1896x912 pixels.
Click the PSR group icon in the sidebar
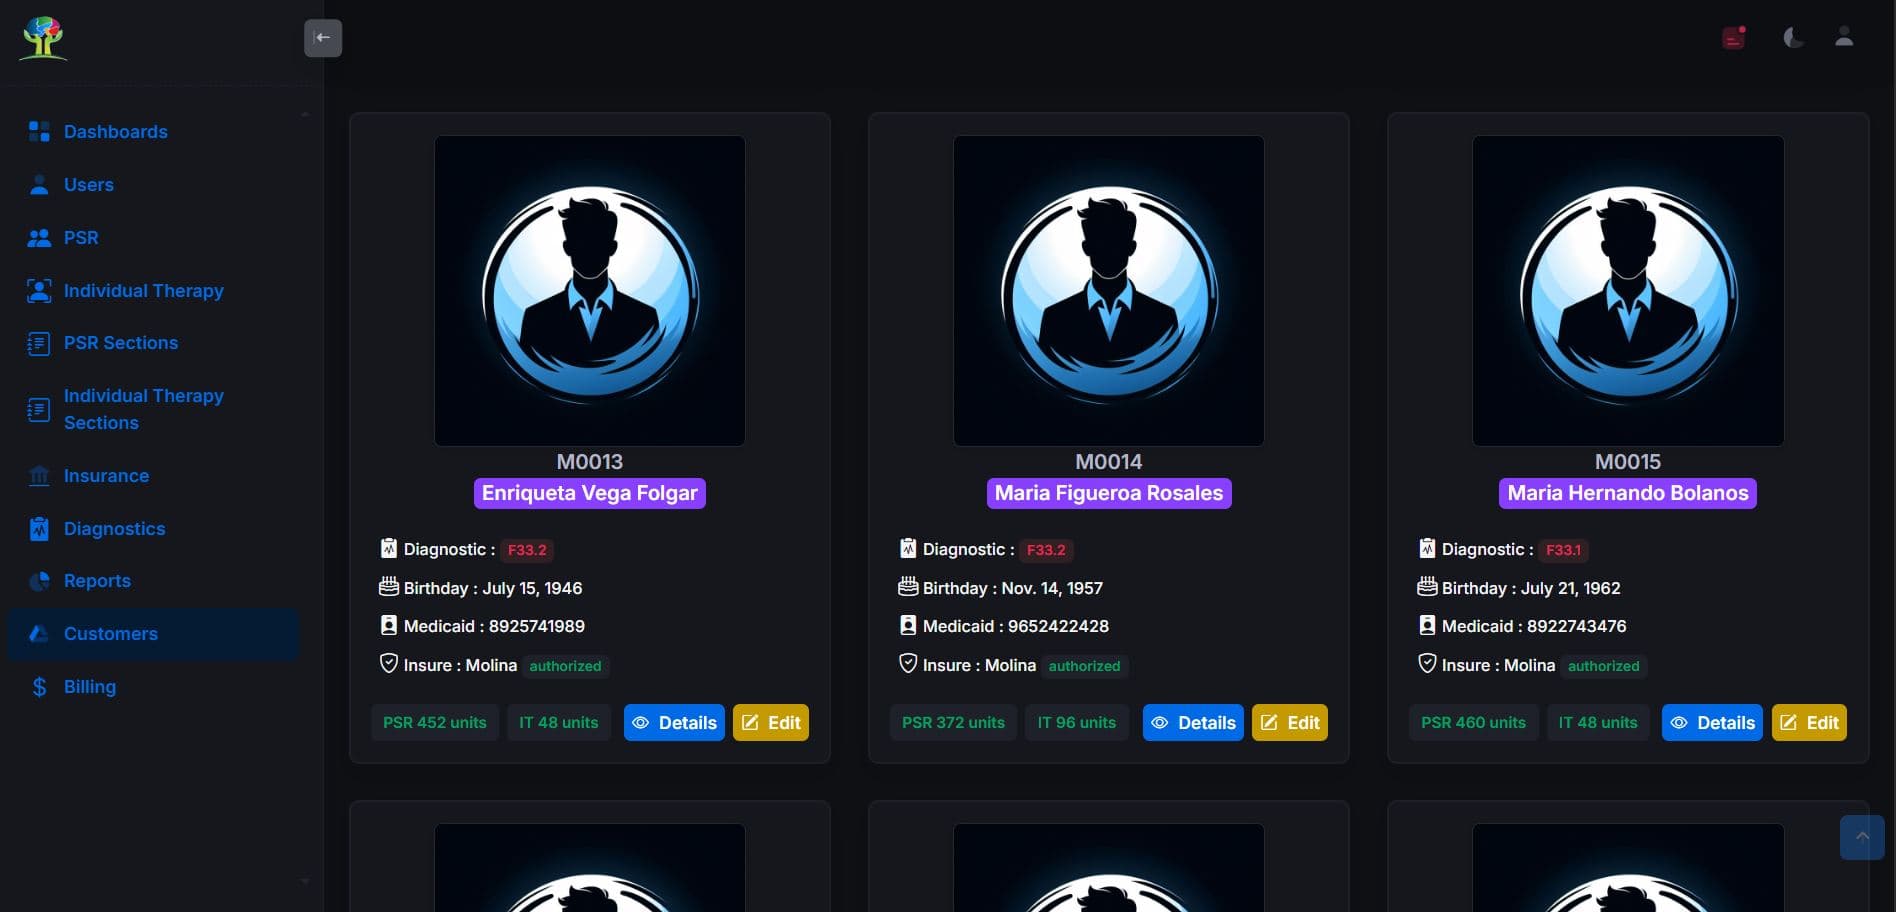tap(39, 238)
